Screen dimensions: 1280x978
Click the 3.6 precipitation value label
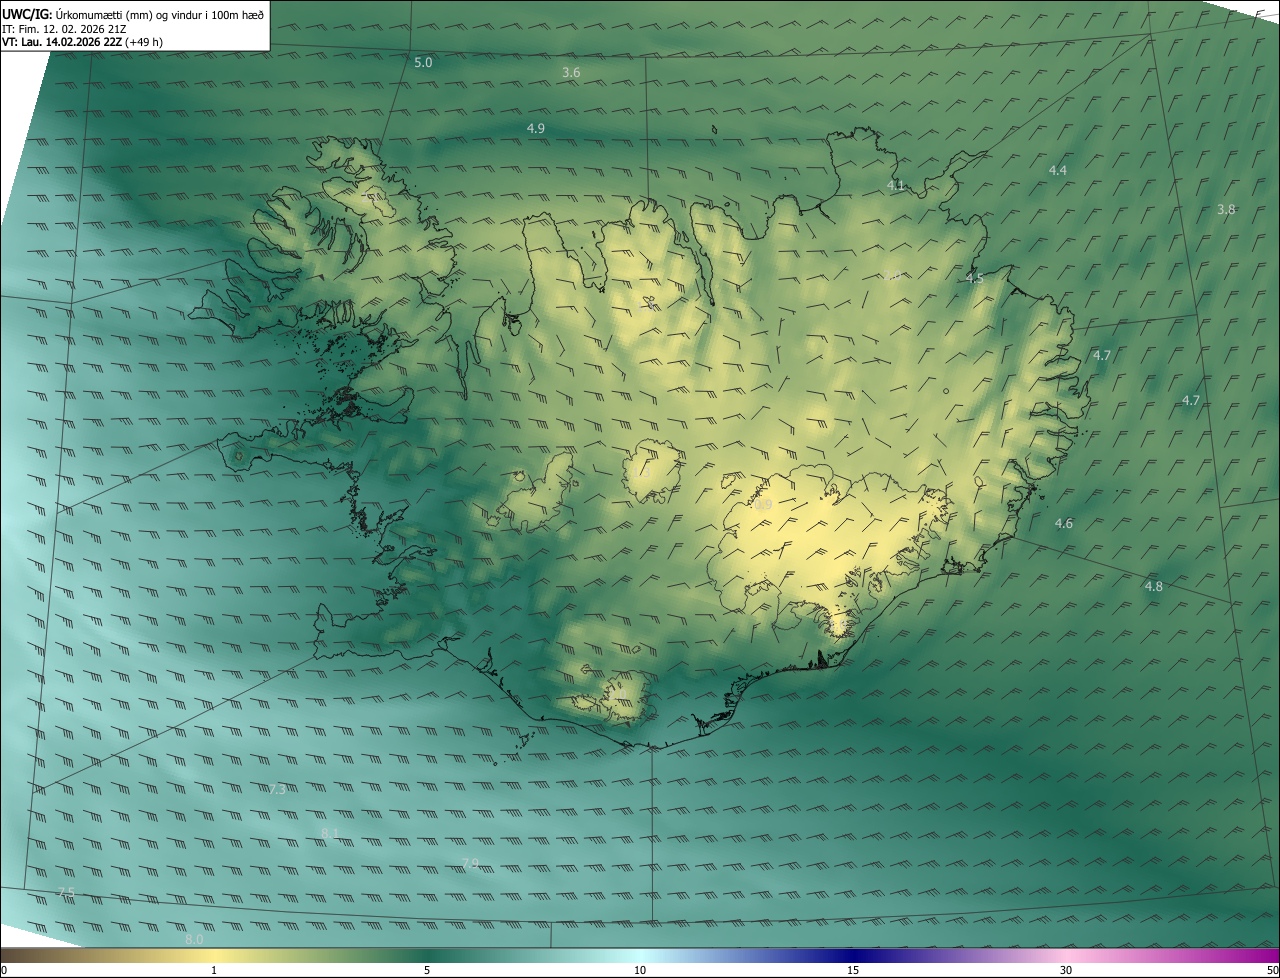(571, 73)
